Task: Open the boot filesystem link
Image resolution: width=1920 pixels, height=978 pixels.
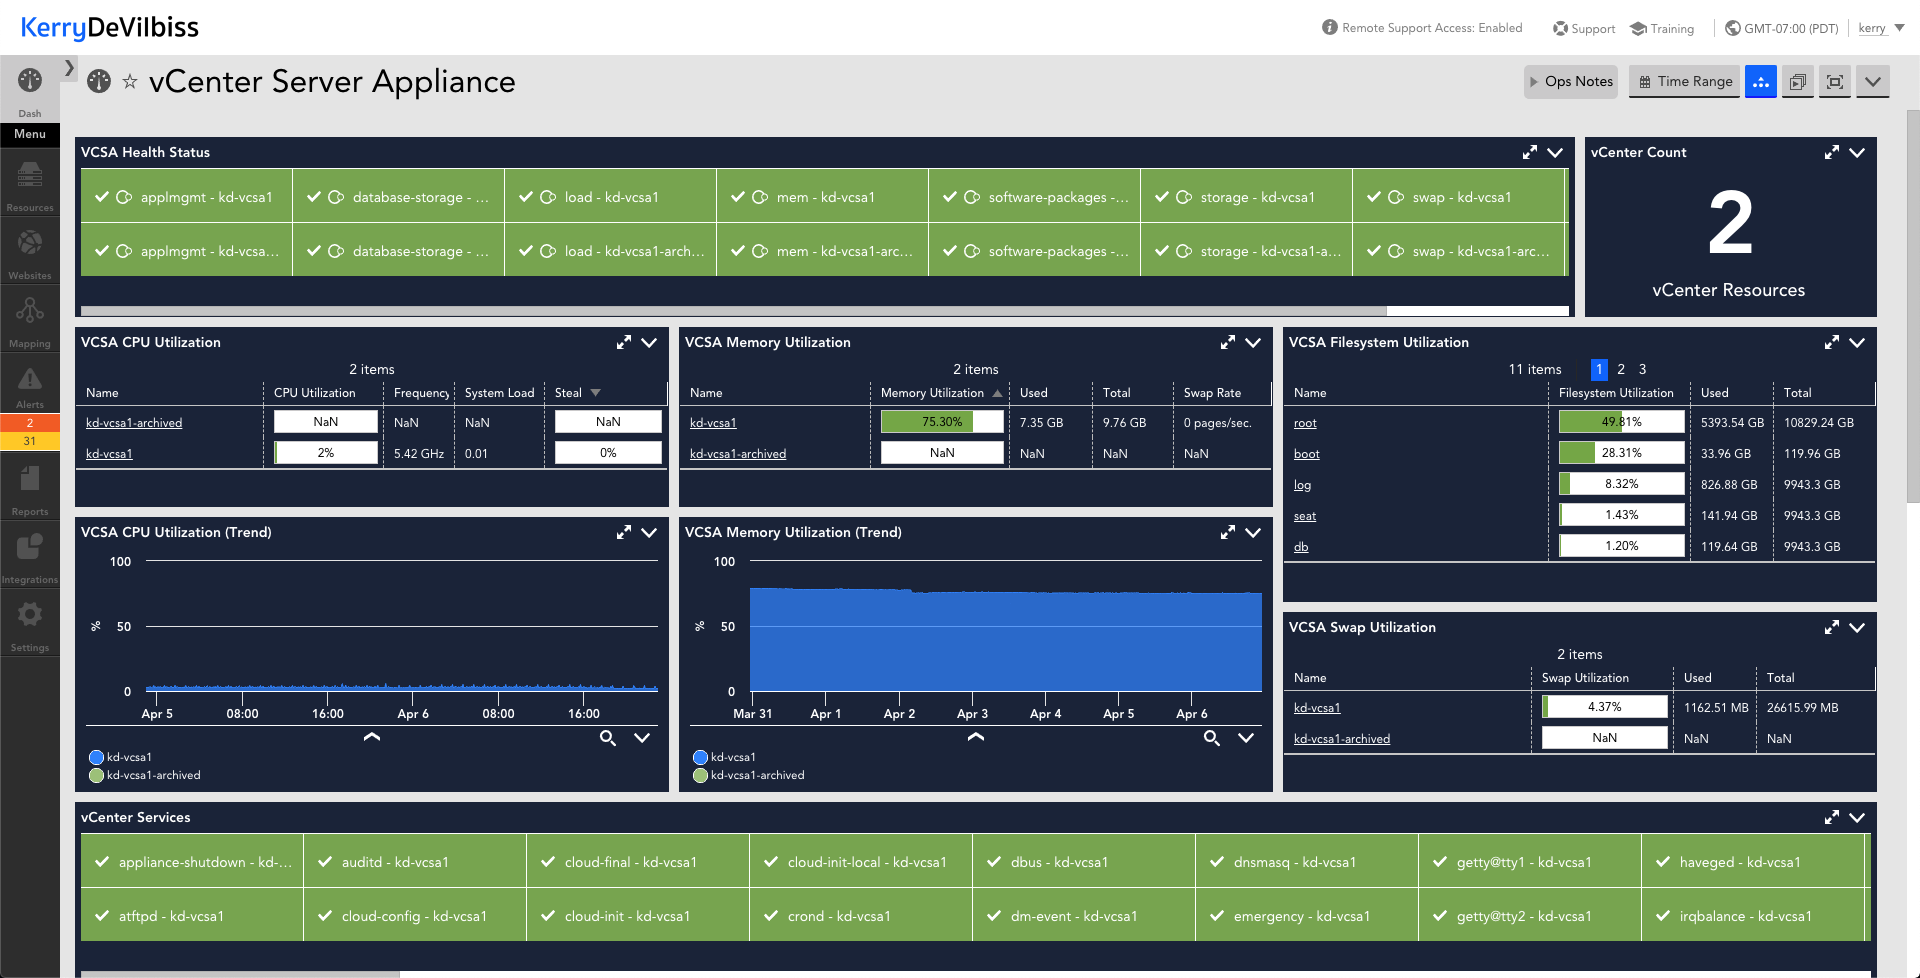Action: pyautogui.click(x=1307, y=454)
